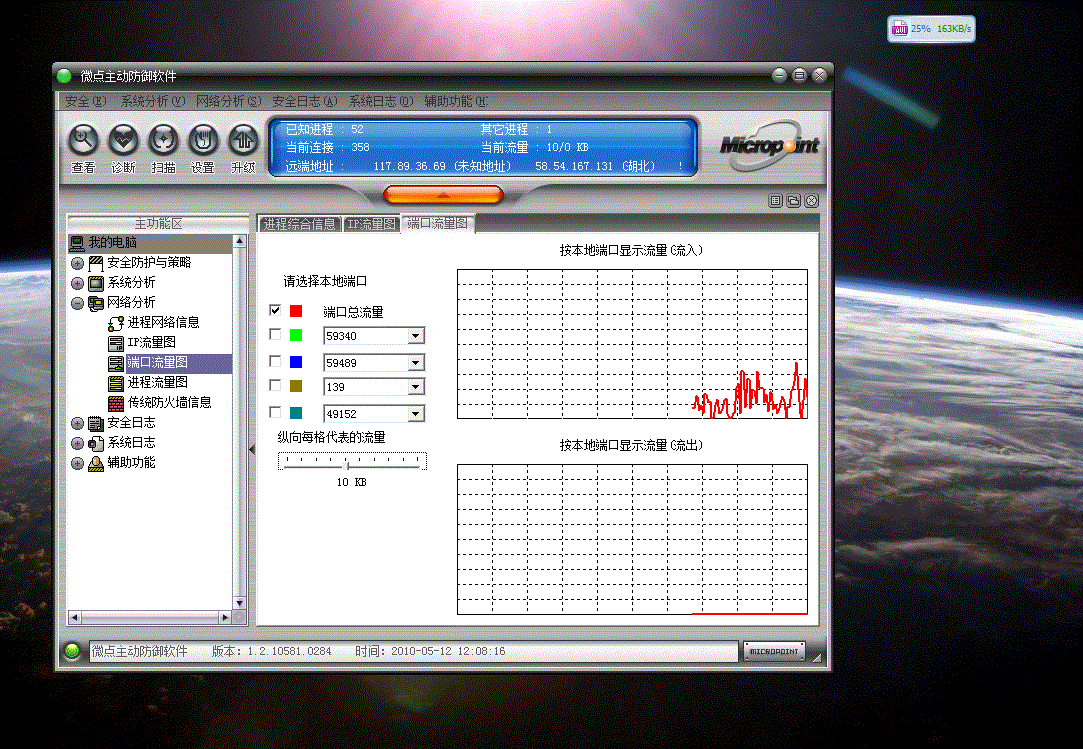Image resolution: width=1083 pixels, height=749 pixels.
Task: Open 进程网络信息 in the tree
Action: click(163, 322)
